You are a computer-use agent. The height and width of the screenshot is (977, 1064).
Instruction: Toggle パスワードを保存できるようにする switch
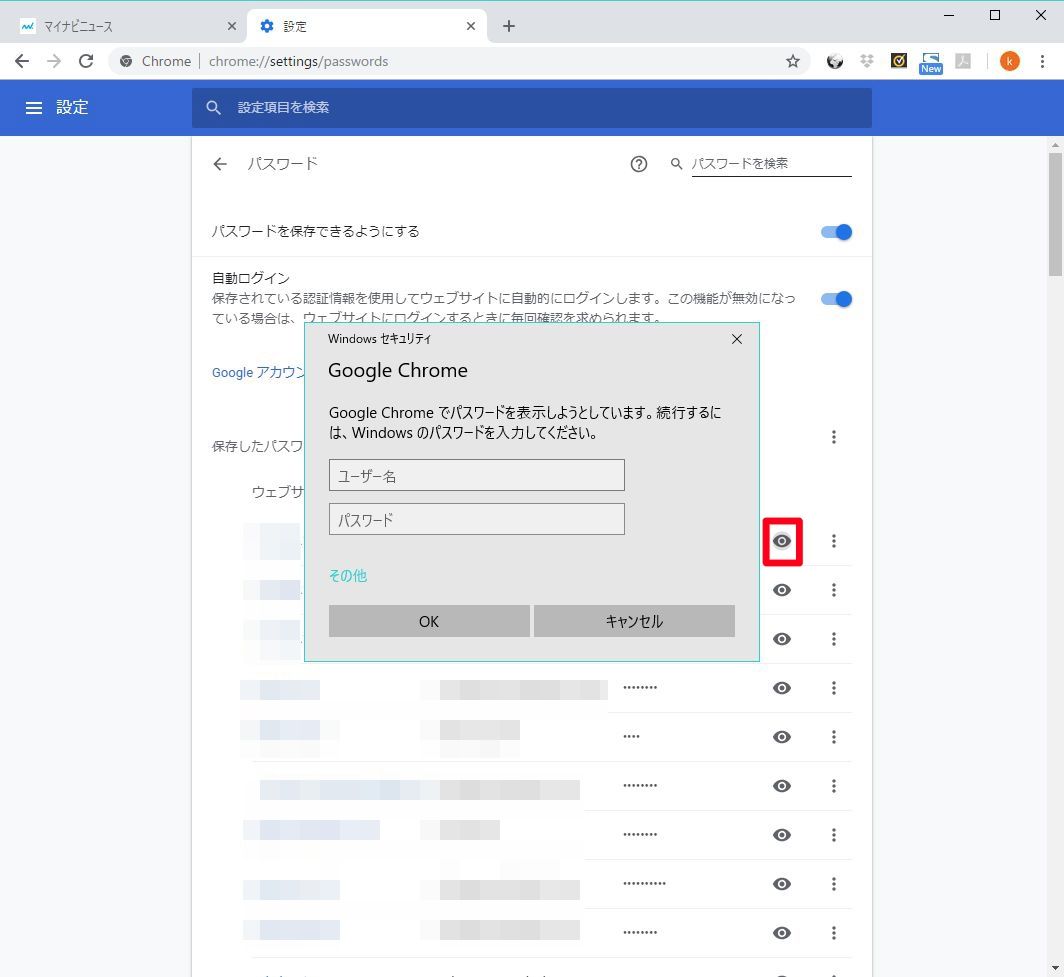pyautogui.click(x=836, y=232)
